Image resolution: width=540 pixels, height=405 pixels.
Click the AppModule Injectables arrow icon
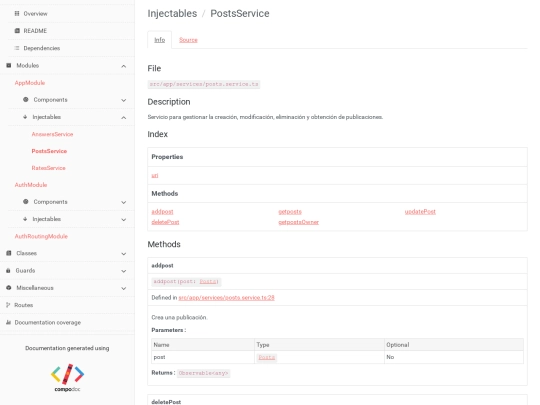click(25, 117)
